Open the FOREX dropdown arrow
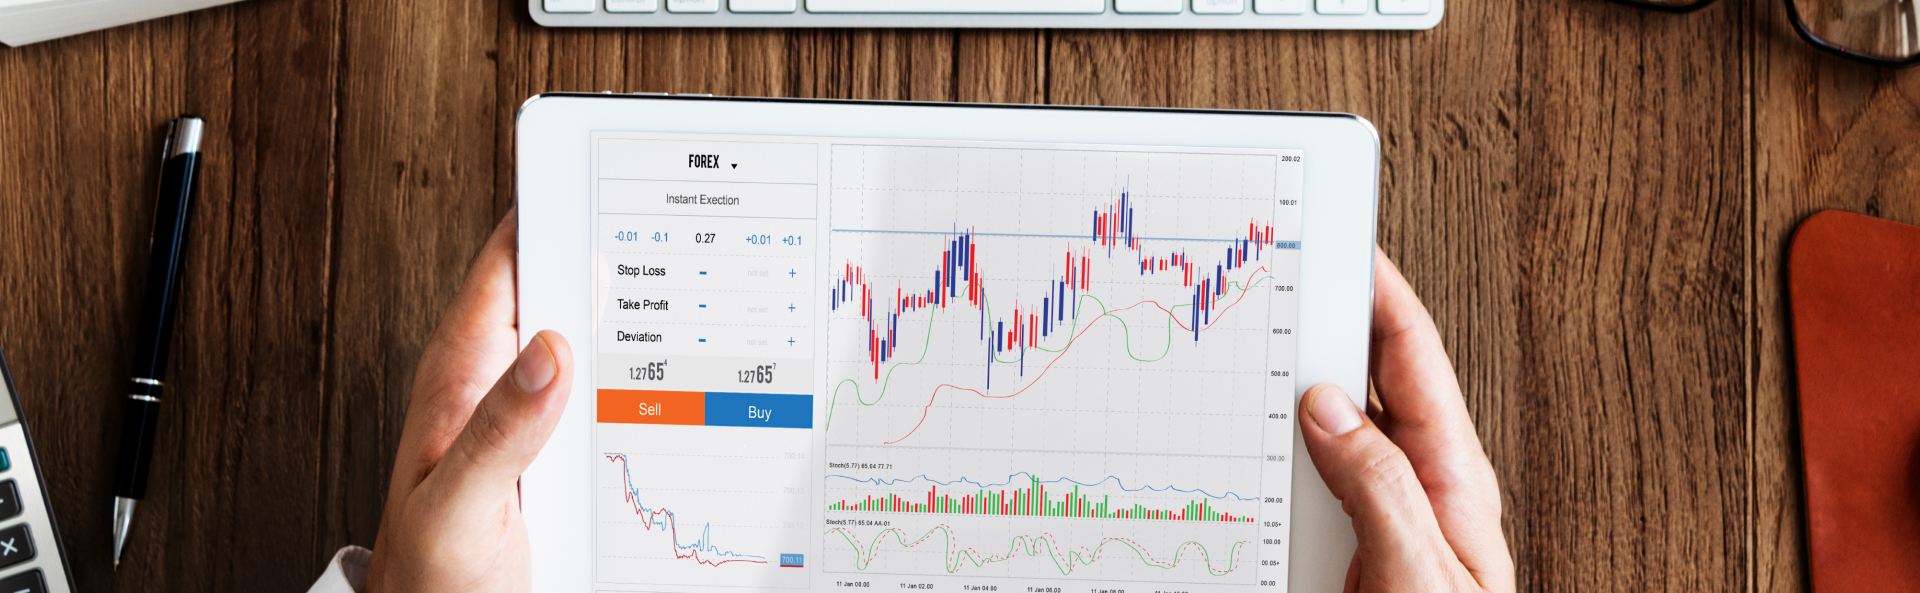1920x593 pixels. pos(734,166)
